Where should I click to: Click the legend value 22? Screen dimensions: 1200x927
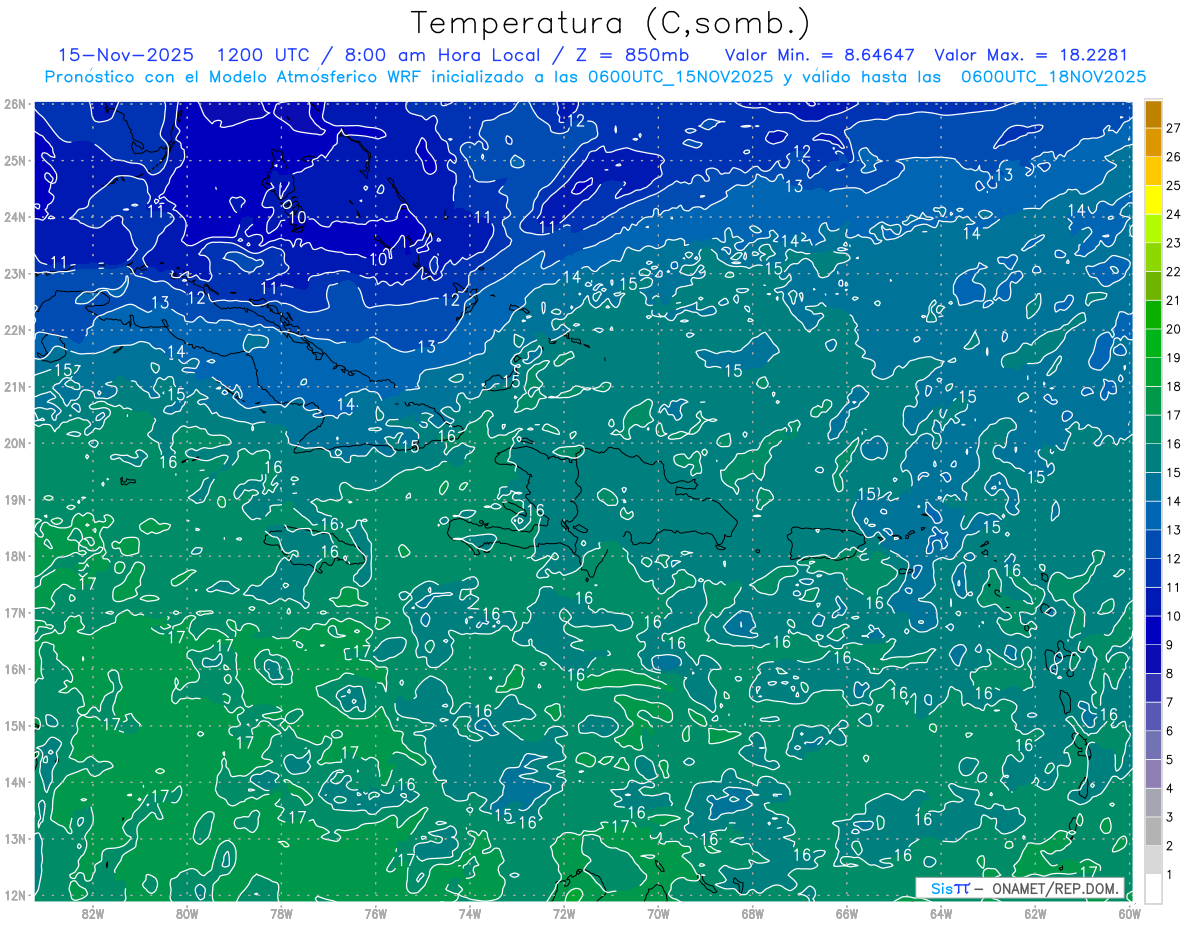click(1173, 271)
